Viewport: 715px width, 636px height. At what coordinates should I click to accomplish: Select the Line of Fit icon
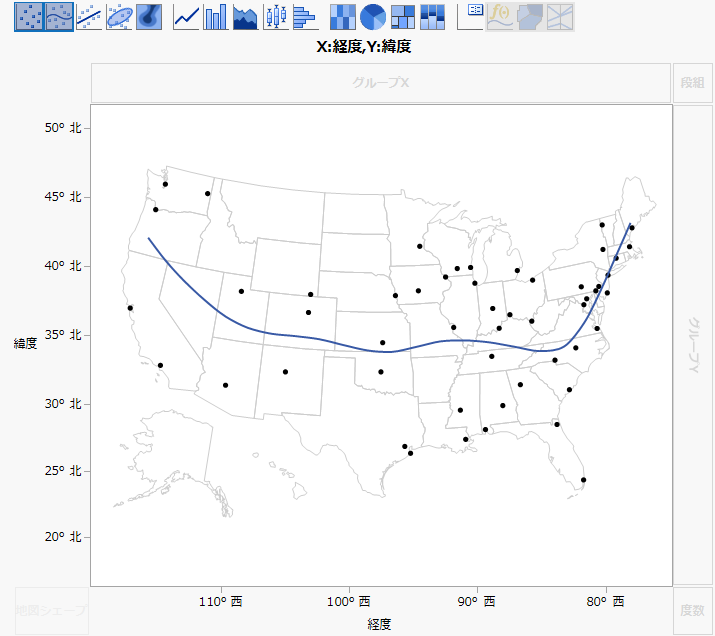click(89, 17)
